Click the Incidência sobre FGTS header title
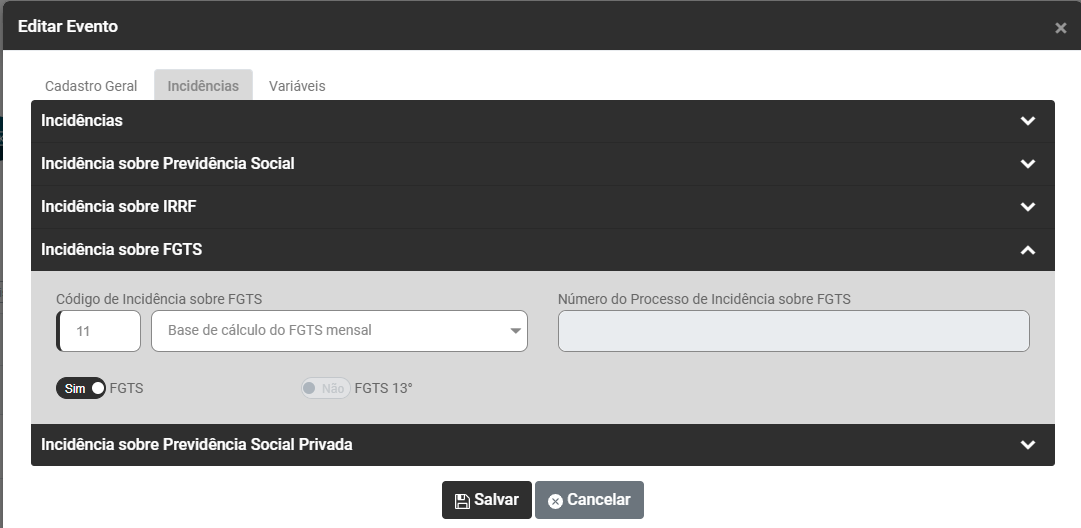The image size is (1081, 528). [121, 250]
